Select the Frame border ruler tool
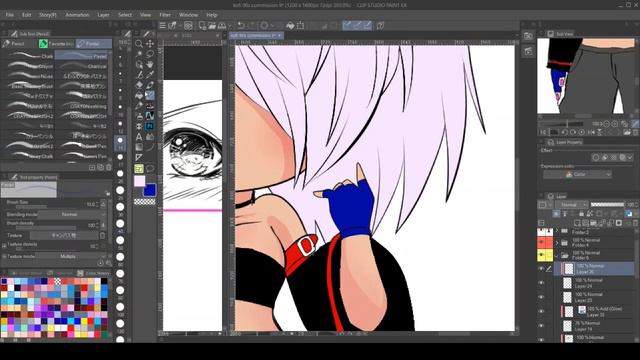The height and width of the screenshot is (360, 640). [139, 158]
